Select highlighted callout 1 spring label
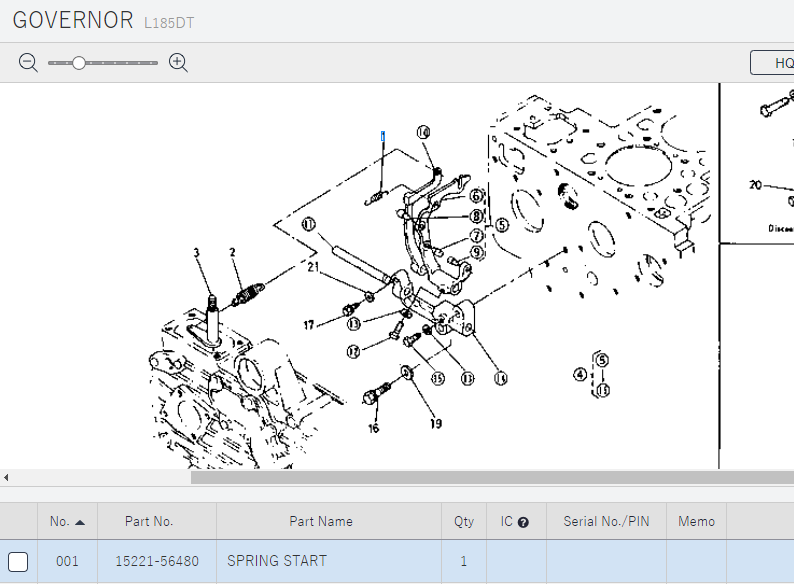Image resolution: width=794 pixels, height=584 pixels. (x=382, y=135)
